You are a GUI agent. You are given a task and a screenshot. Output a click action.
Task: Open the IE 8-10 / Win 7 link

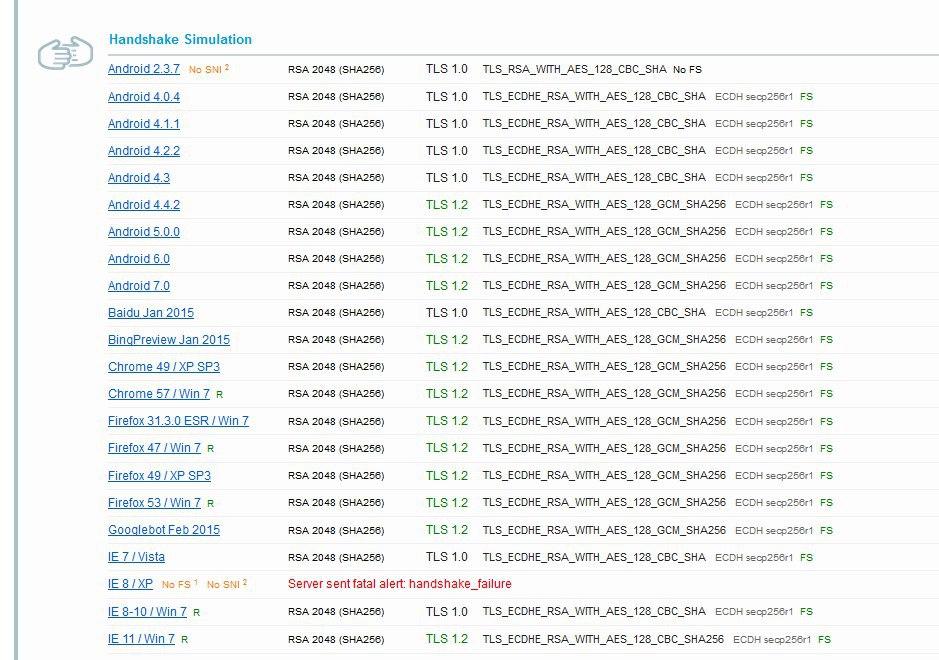147,611
